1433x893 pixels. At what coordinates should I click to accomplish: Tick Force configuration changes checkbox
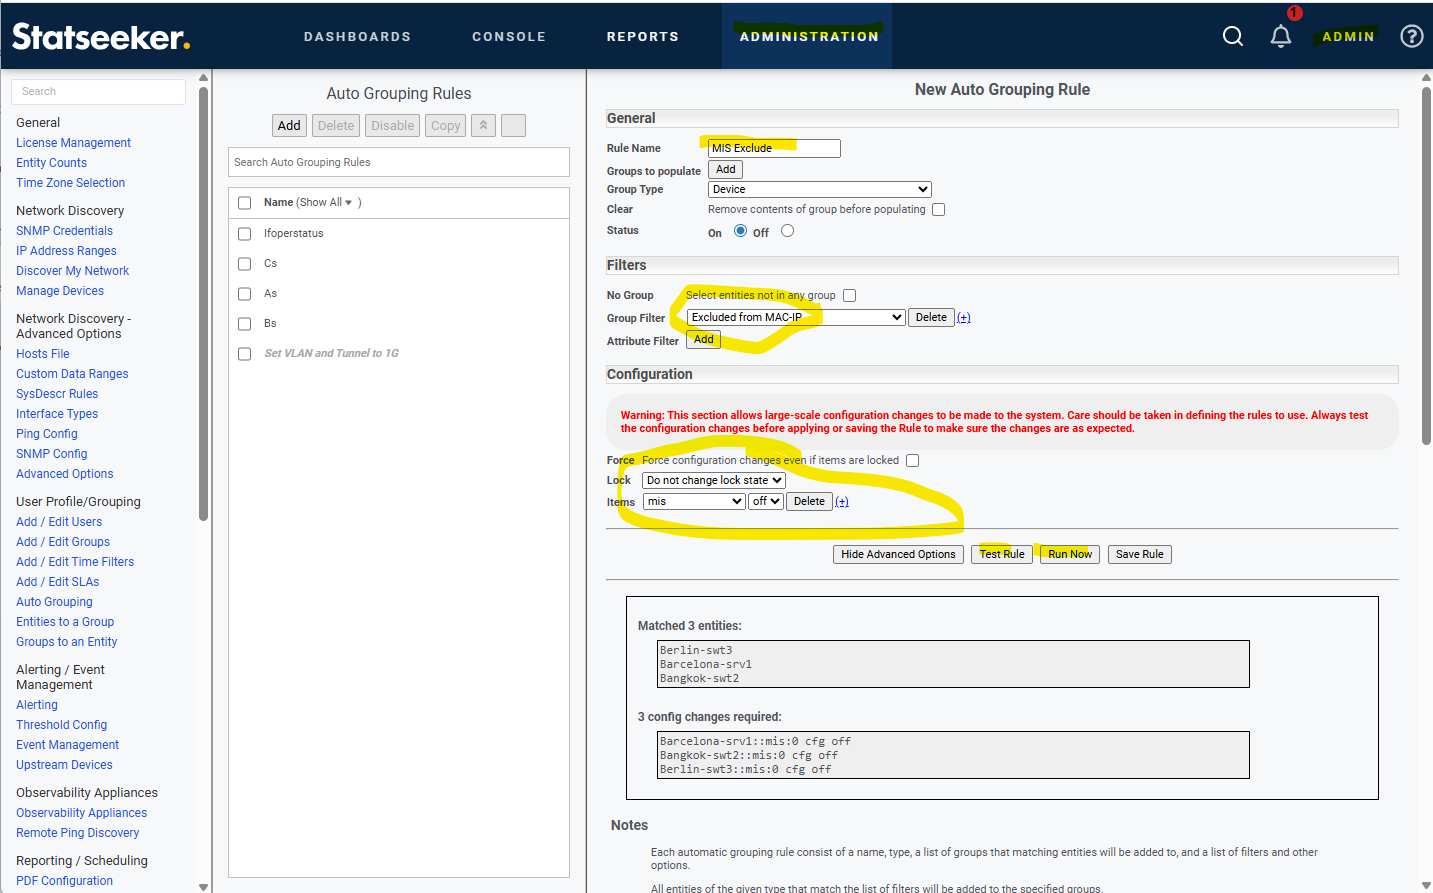click(x=912, y=461)
